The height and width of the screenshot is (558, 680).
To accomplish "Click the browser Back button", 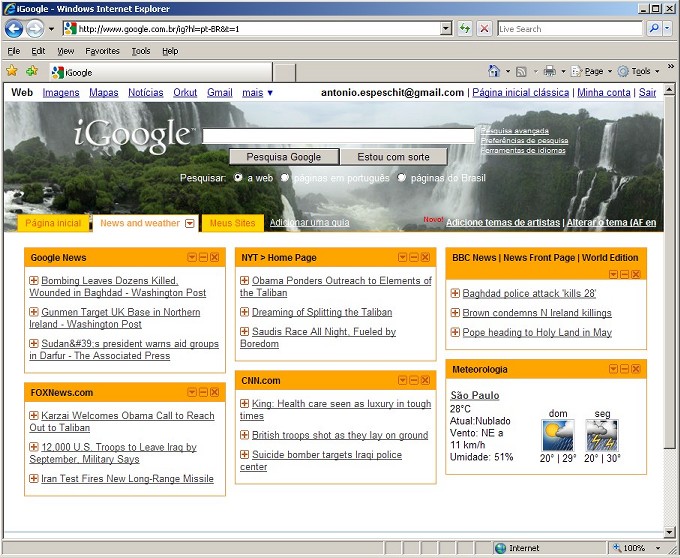I will 14,29.
